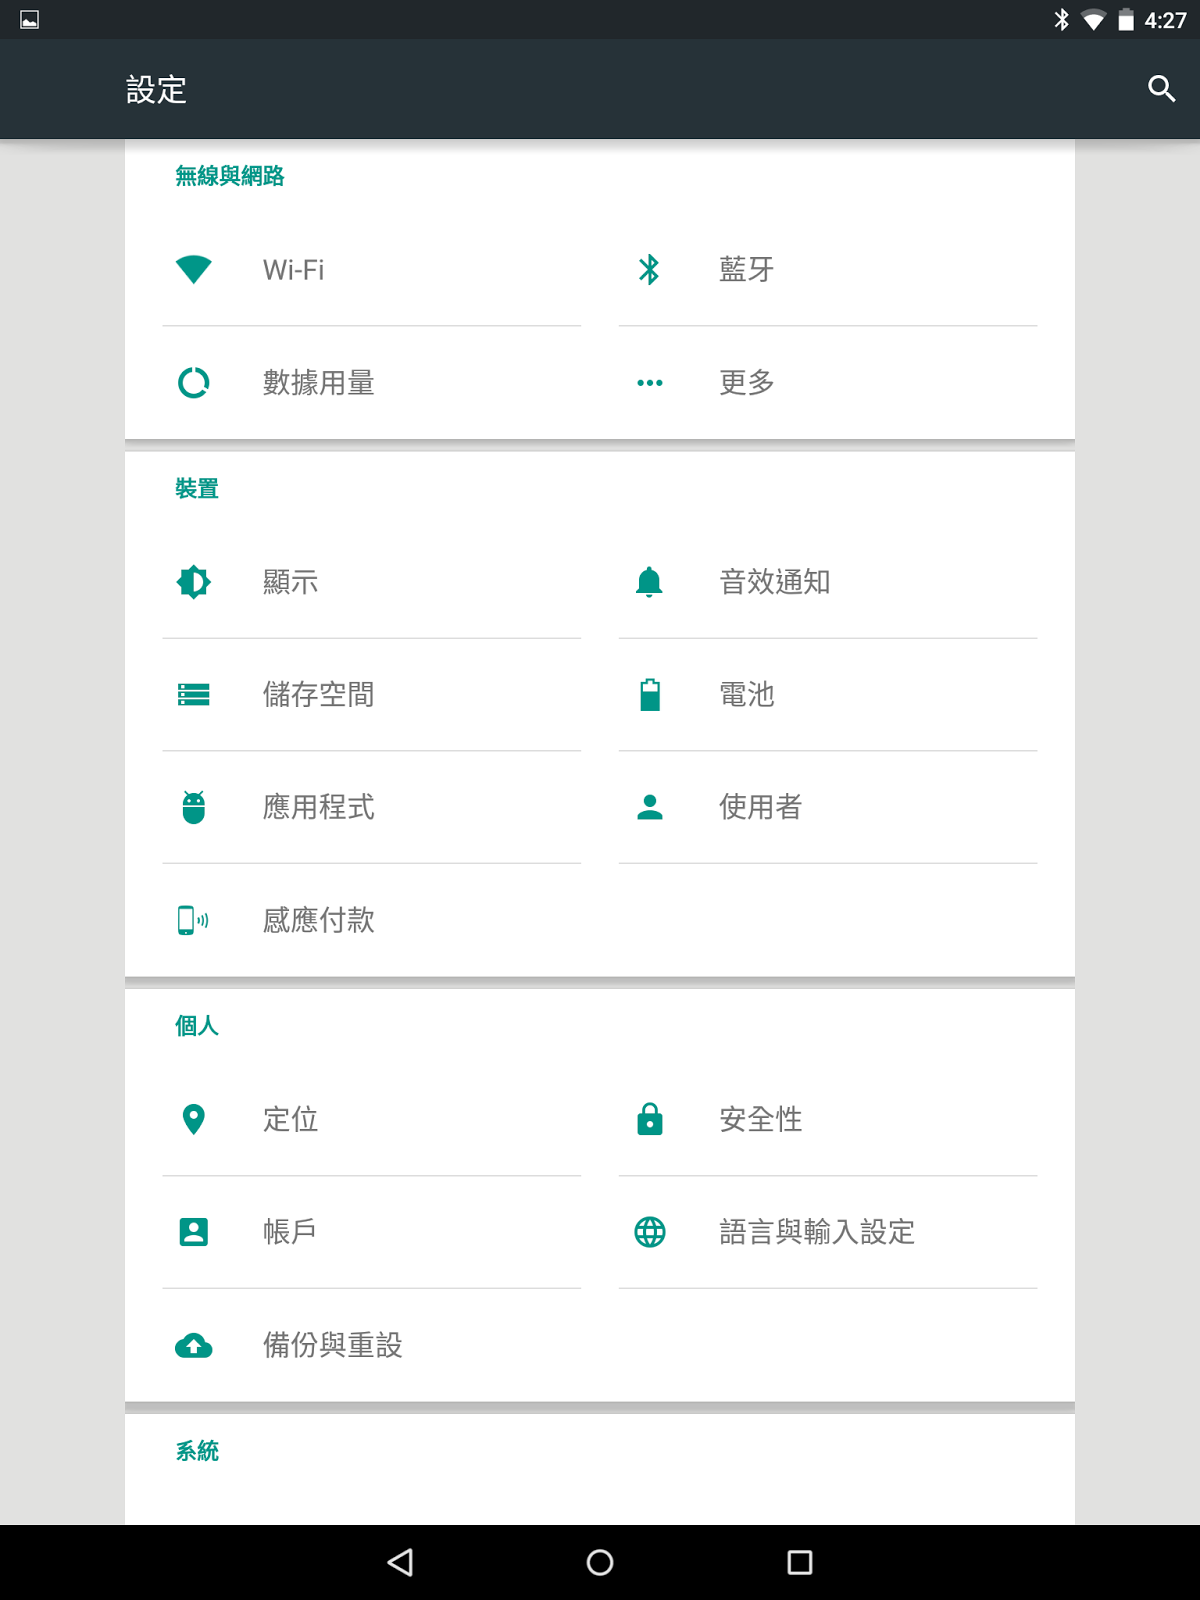Viewport: 1200px width, 1600px height.
Task: Tap the battery icon for 電池
Action: pyautogui.click(x=650, y=694)
